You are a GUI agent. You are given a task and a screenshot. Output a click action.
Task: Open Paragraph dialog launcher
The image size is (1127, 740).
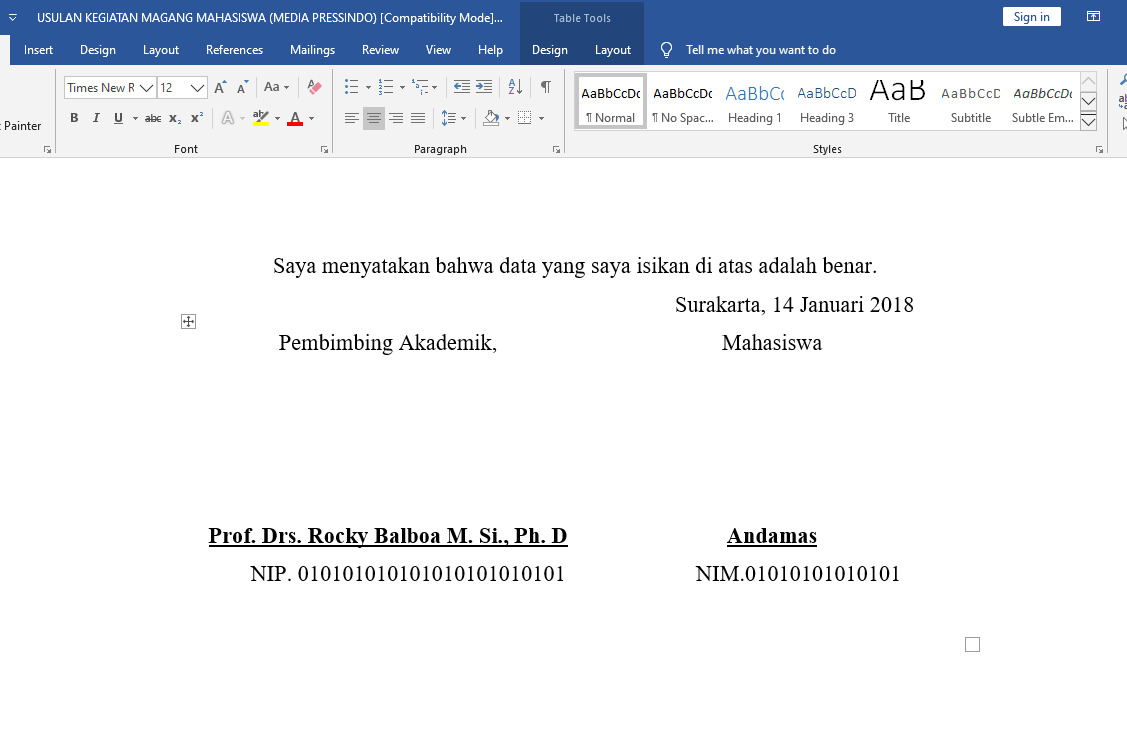click(556, 150)
